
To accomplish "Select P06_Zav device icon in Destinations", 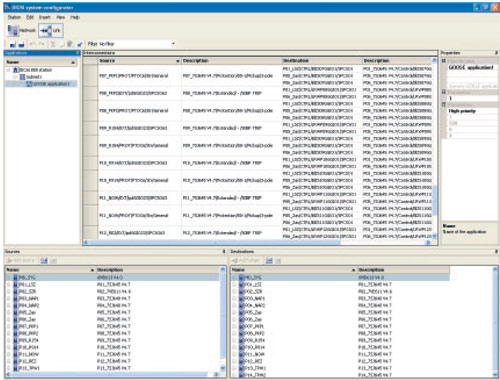I will point(242,319).
